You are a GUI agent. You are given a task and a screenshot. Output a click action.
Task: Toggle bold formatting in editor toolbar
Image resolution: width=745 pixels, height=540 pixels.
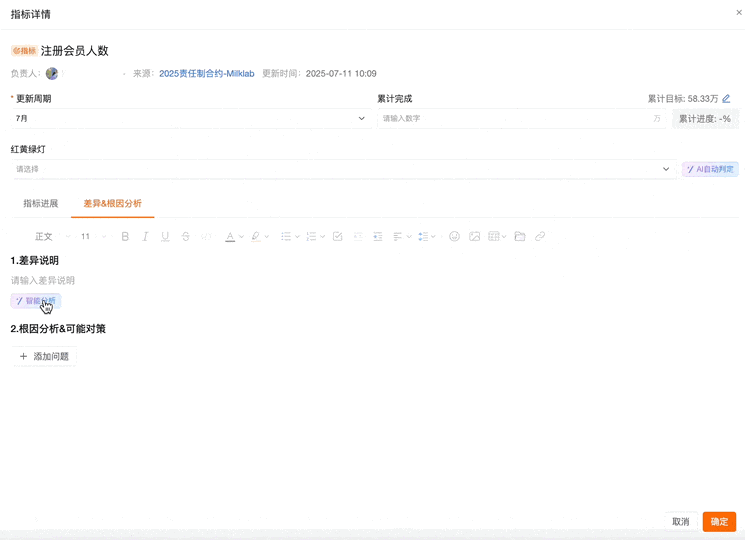coord(125,237)
